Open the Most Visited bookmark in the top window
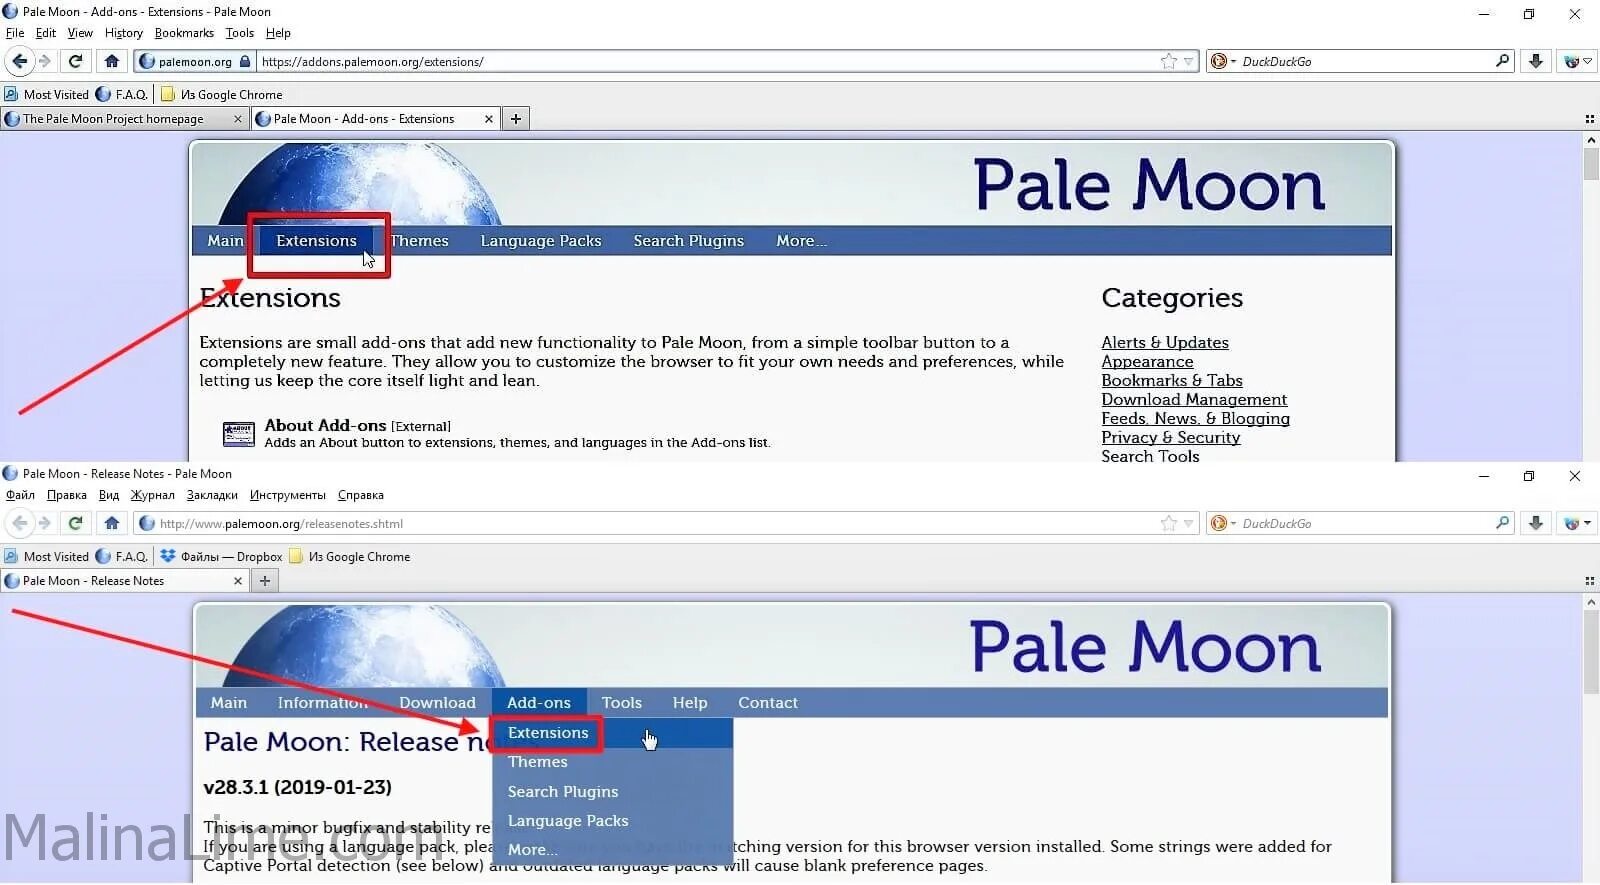Screen dimensions: 1600x885 click(x=46, y=95)
